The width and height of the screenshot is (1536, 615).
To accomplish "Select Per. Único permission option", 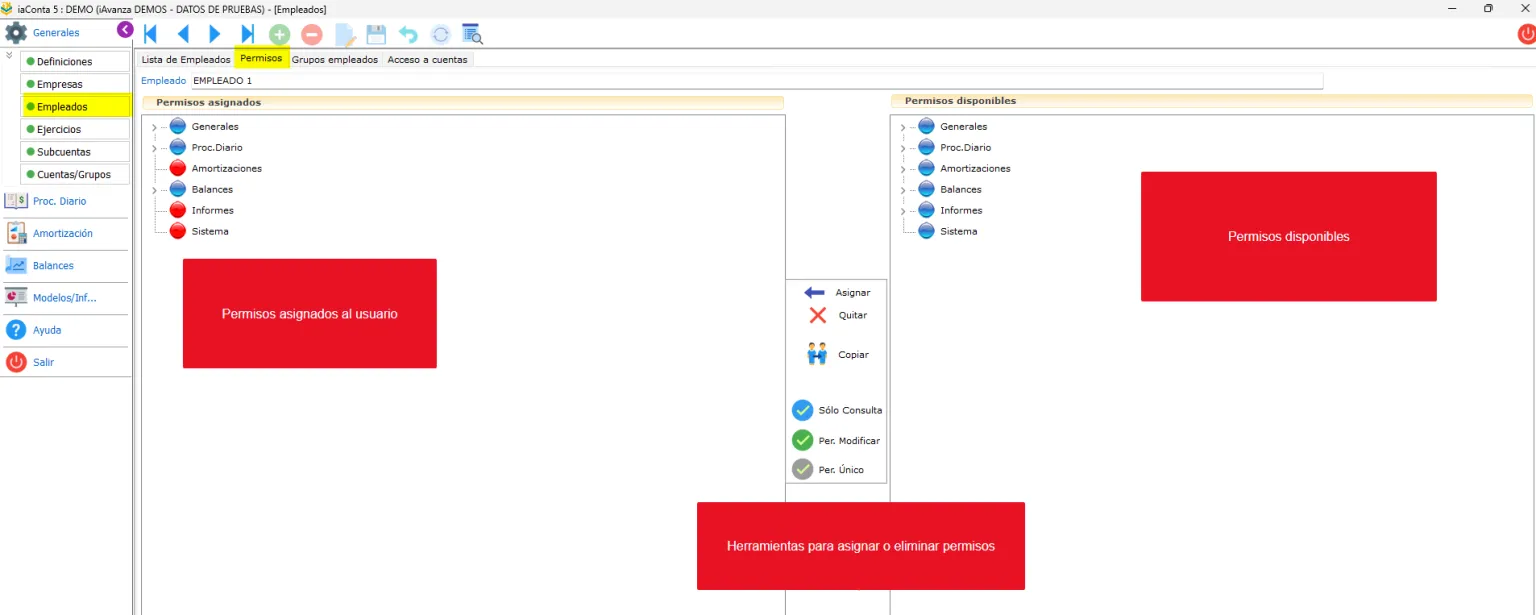I will click(x=828, y=469).
